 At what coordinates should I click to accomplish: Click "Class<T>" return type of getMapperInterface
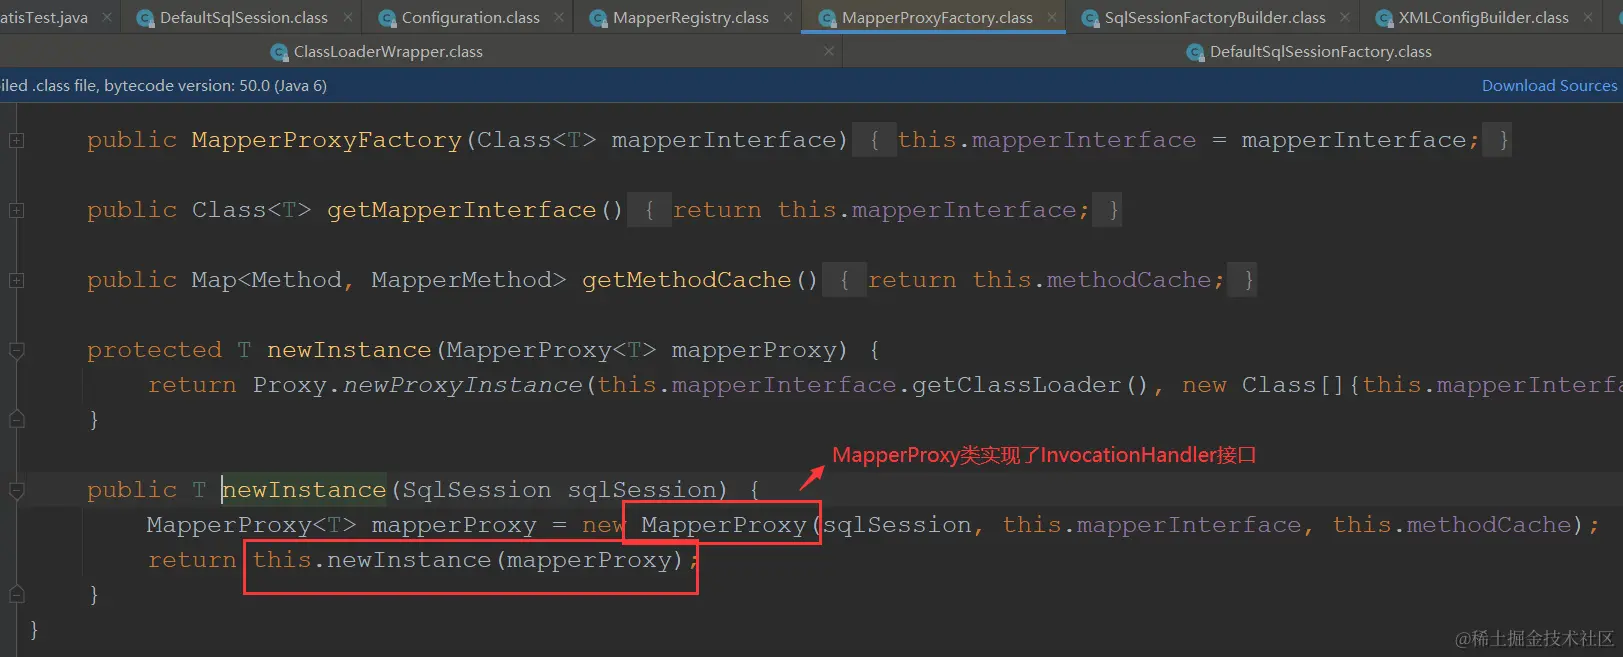pyautogui.click(x=252, y=210)
